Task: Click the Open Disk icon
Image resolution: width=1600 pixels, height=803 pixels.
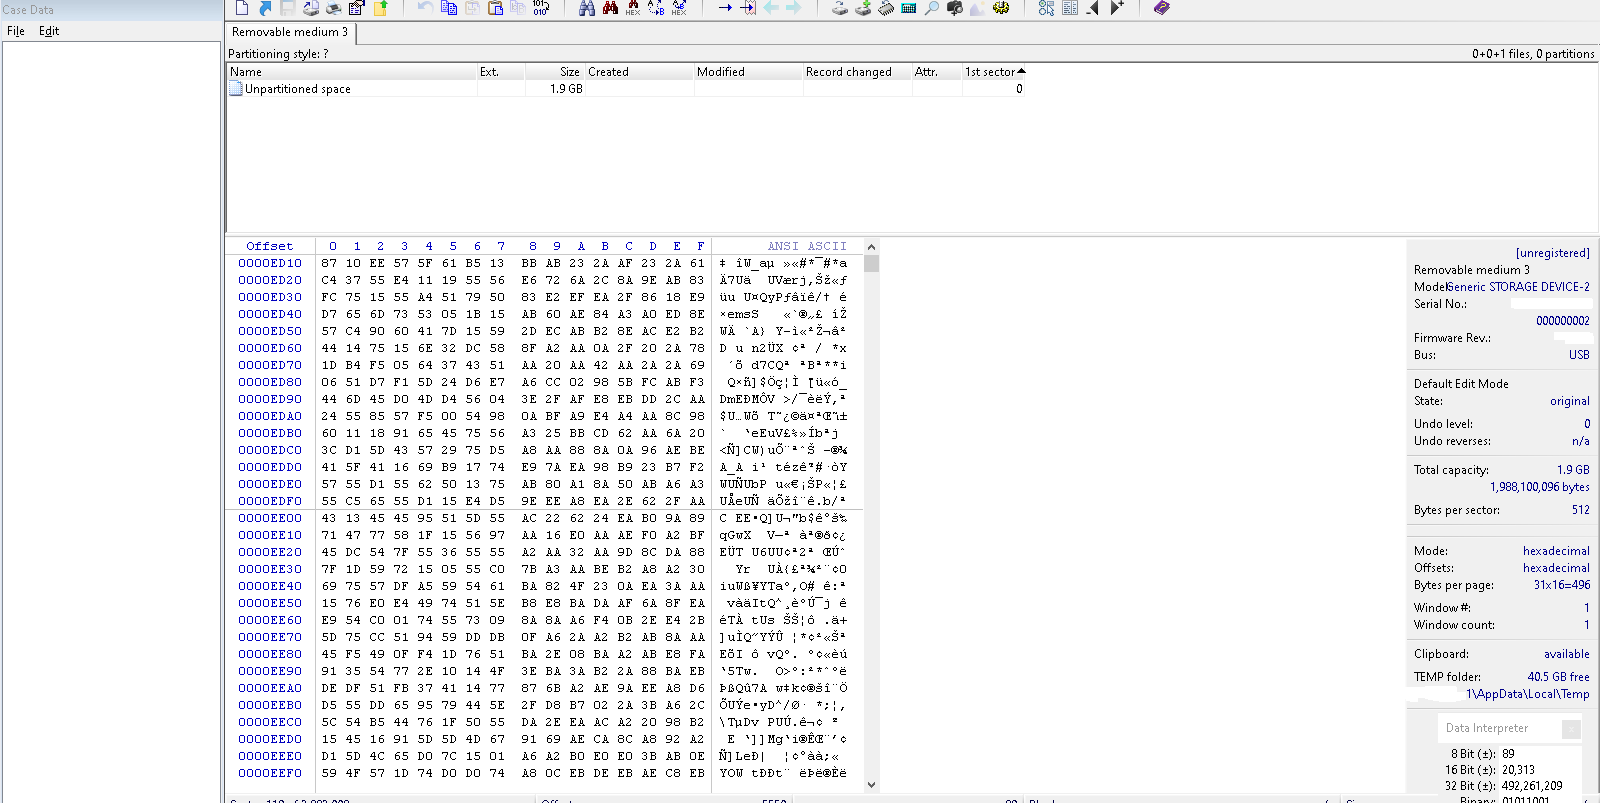Action: click(863, 8)
